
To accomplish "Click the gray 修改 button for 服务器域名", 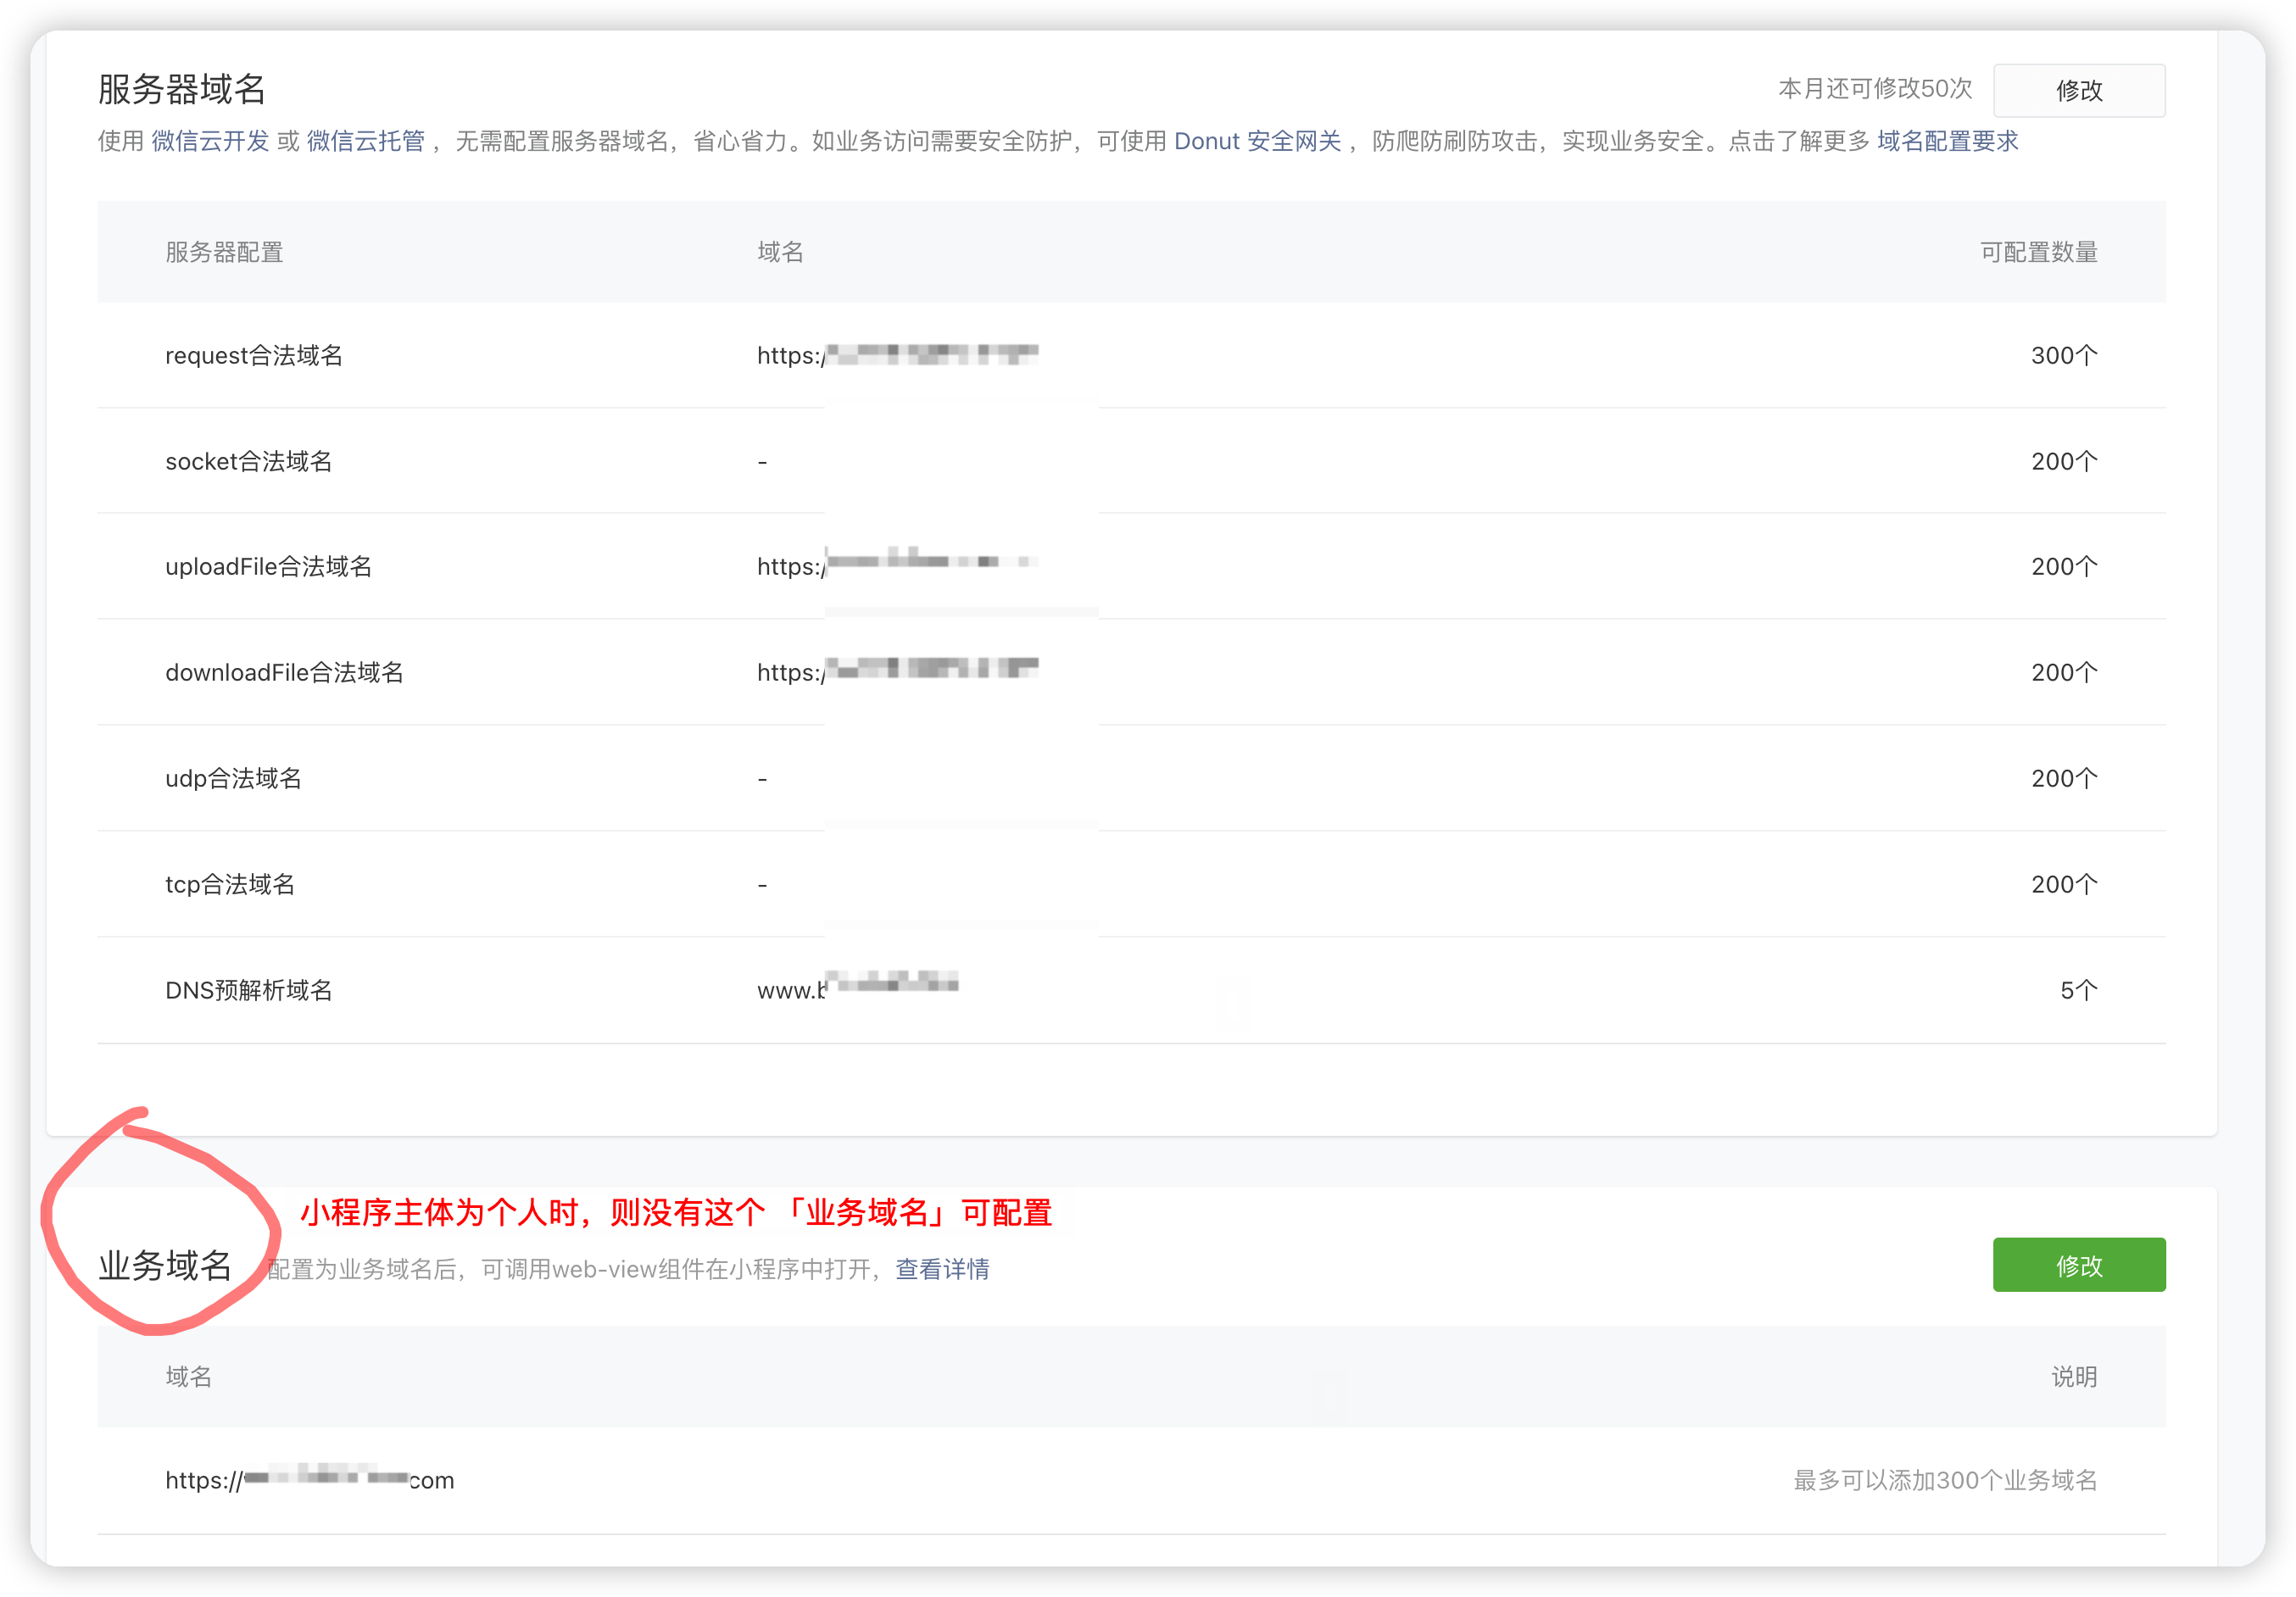I will (2078, 90).
